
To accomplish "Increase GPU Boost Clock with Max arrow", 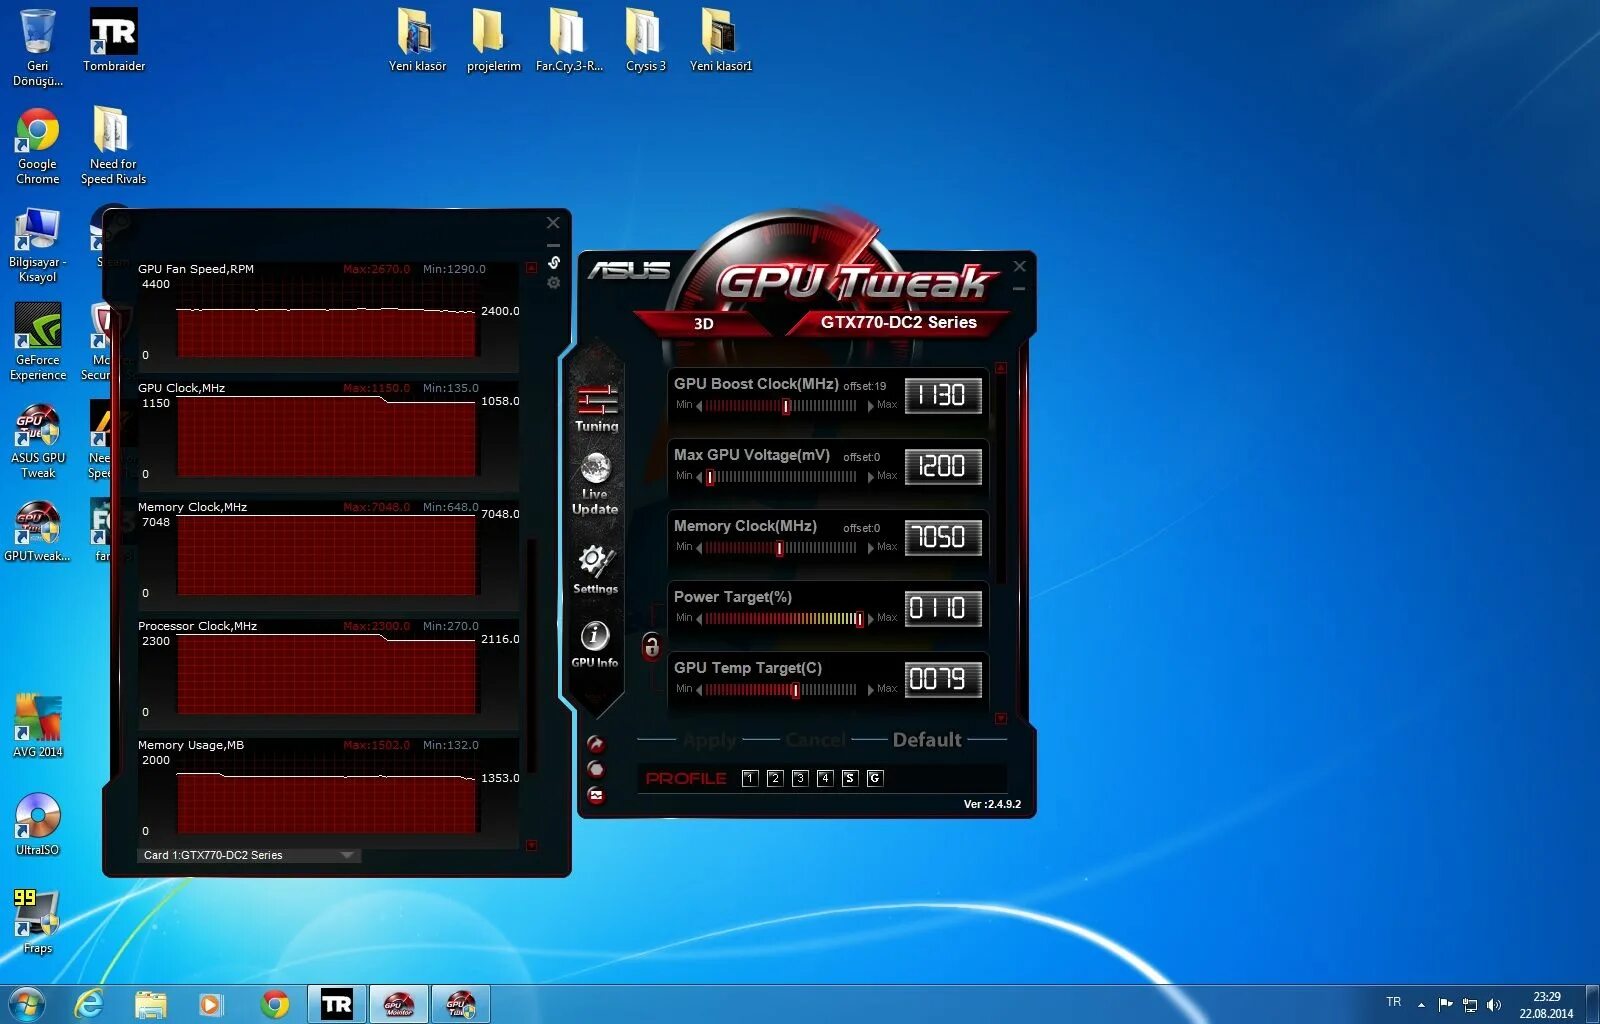I will [870, 406].
